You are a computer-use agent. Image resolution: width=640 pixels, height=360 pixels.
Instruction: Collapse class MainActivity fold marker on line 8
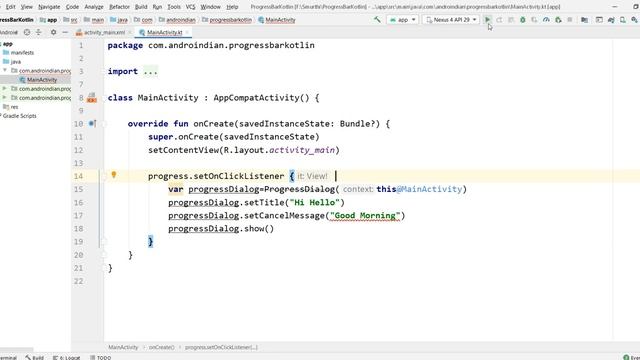[x=104, y=98]
